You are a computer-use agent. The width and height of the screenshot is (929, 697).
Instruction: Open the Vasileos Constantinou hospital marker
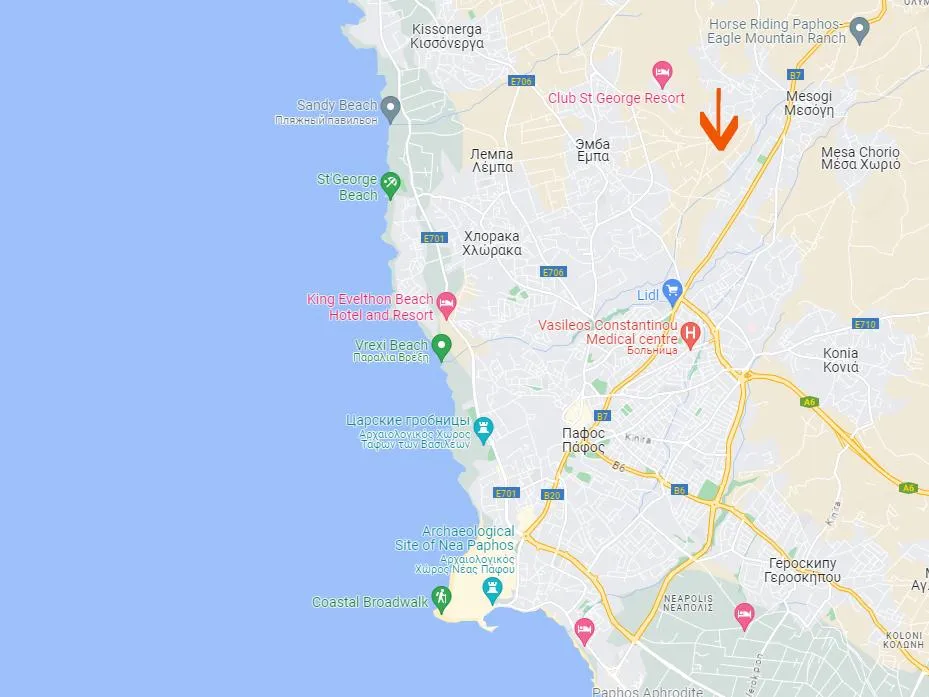tap(690, 335)
